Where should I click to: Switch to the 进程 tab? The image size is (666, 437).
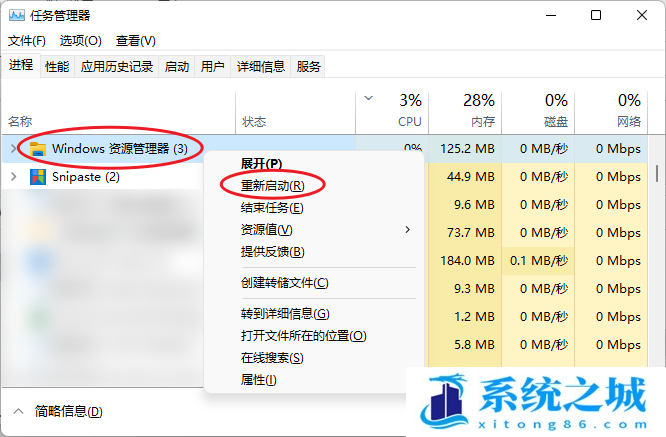21,65
